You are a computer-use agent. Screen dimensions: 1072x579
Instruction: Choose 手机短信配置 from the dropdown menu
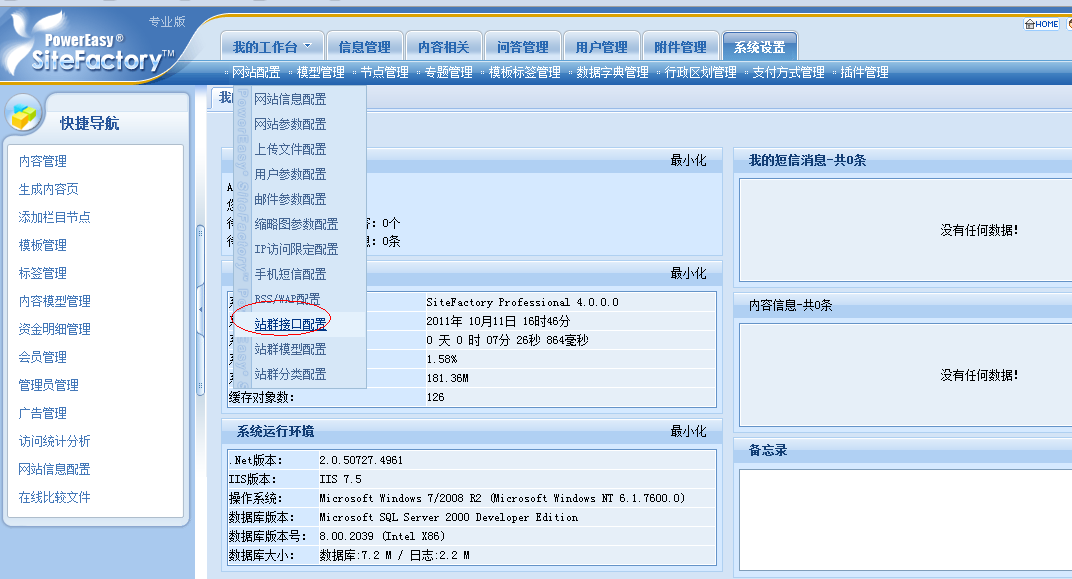290,274
